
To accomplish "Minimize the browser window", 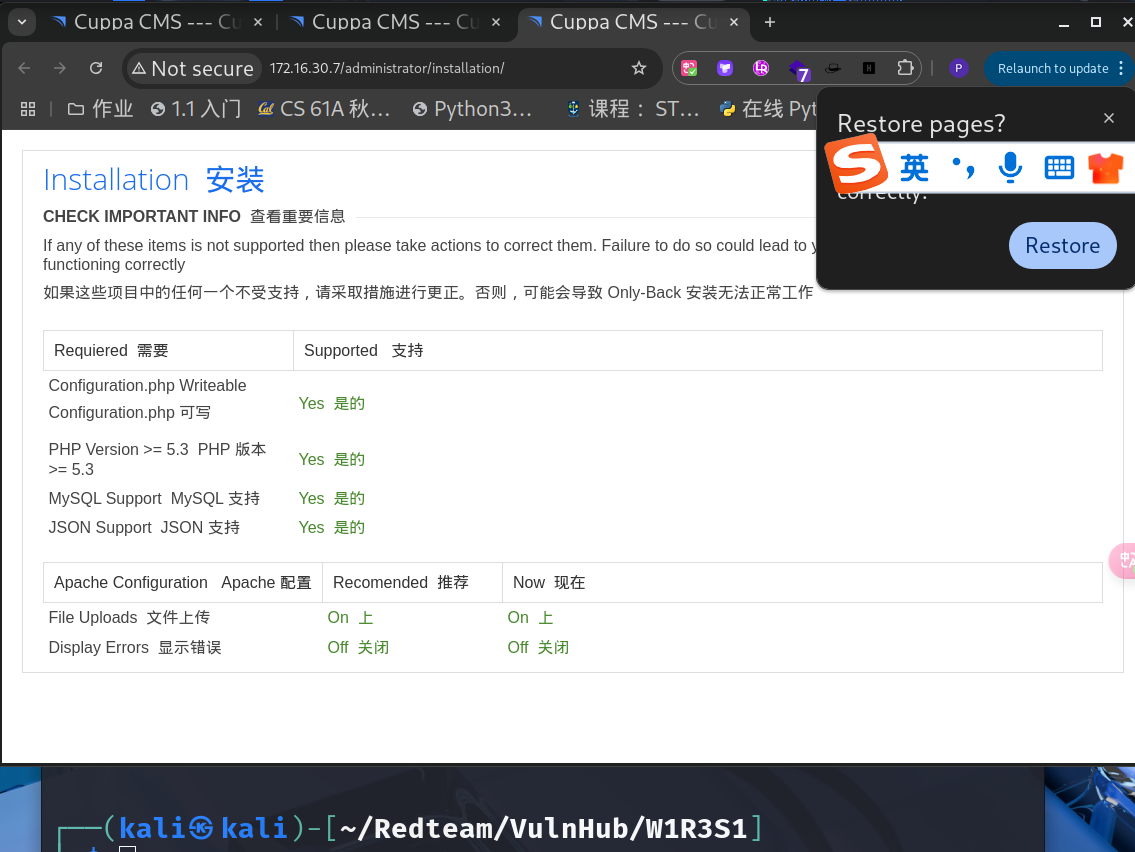I will tap(1063, 23).
